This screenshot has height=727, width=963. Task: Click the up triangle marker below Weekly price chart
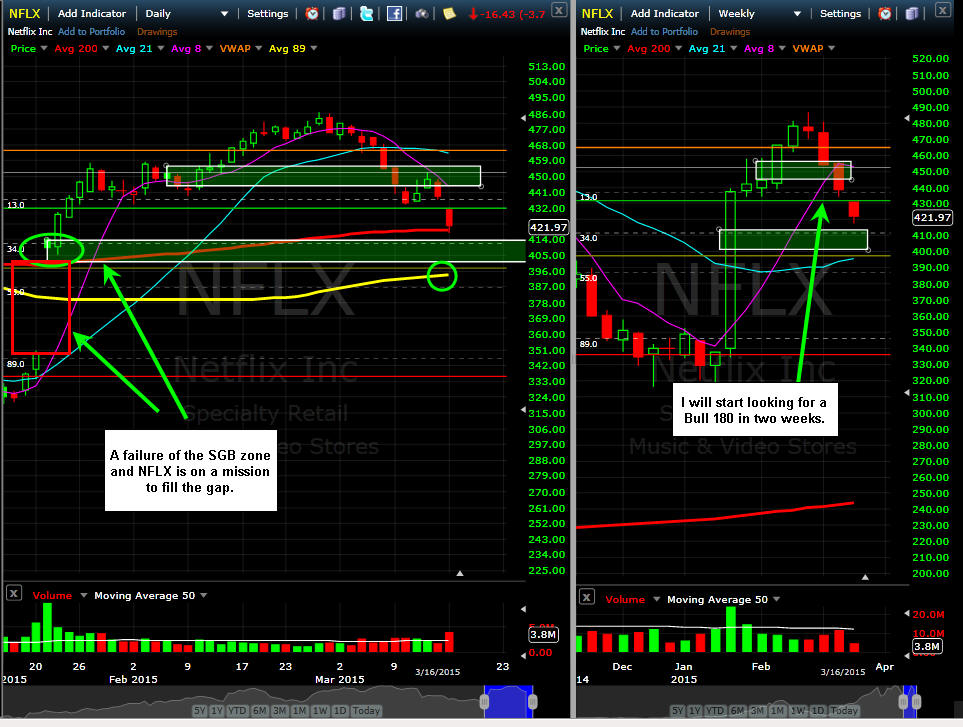tap(865, 577)
